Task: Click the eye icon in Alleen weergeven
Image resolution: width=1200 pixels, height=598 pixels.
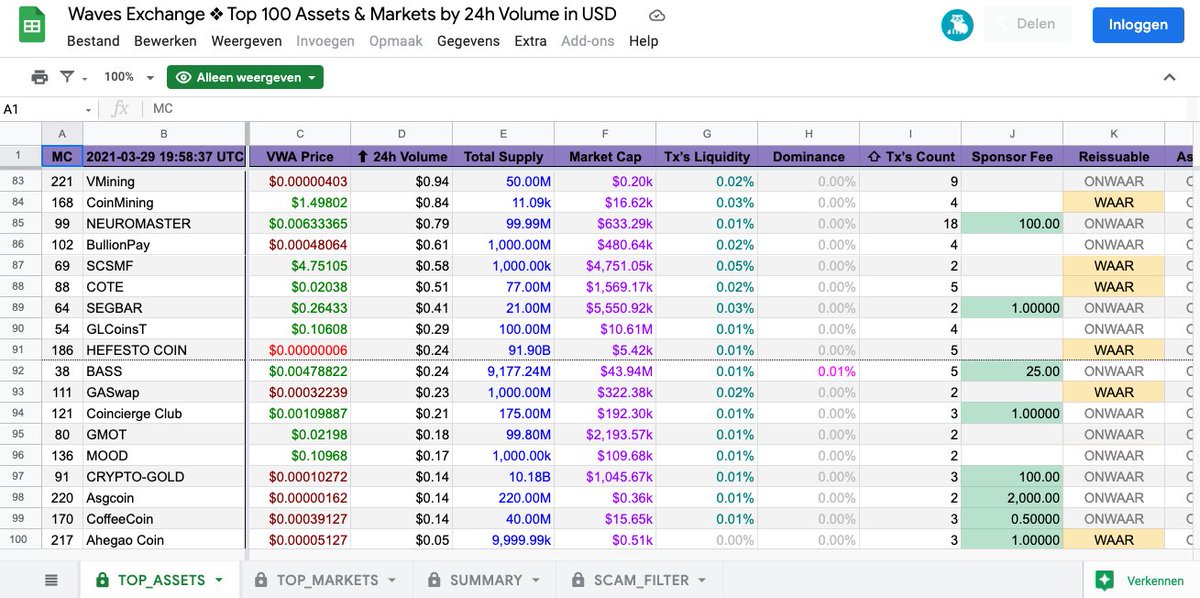Action: pyautogui.click(x=183, y=77)
